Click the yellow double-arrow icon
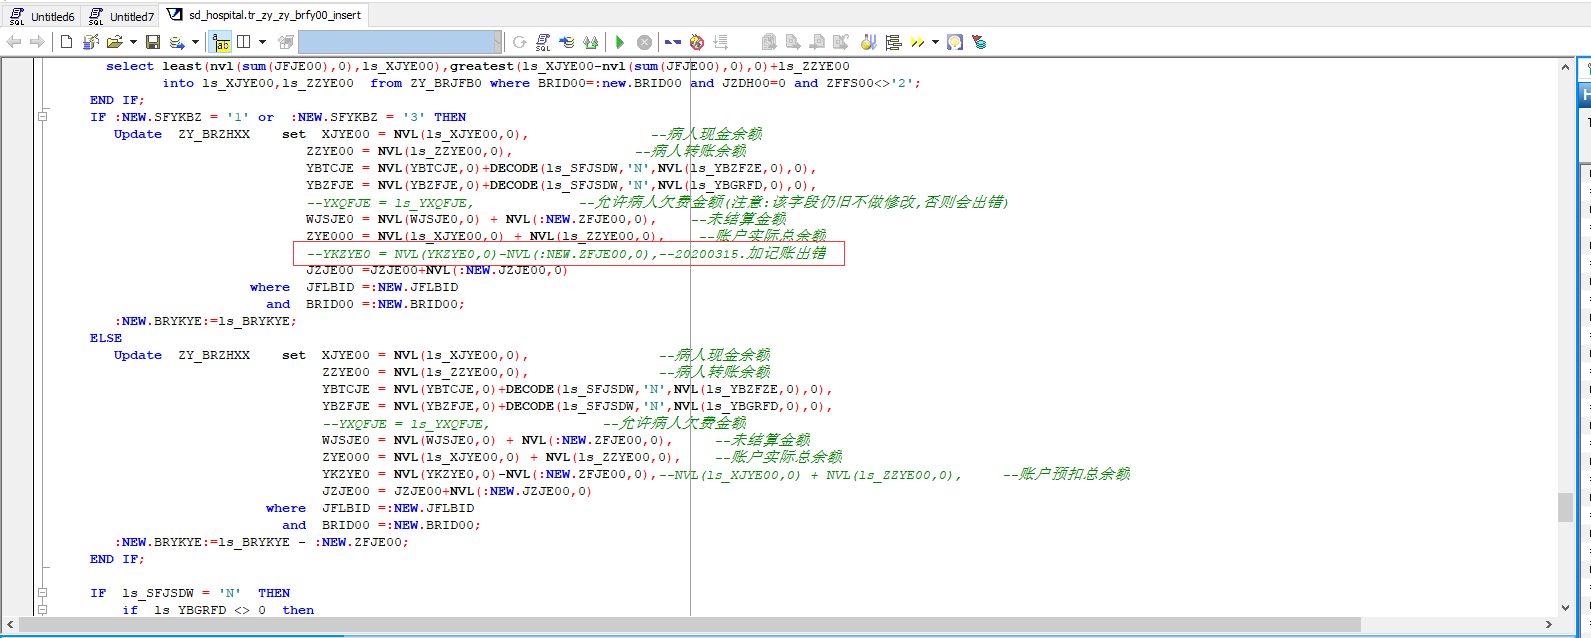Screen dimensions: 1591x638 tap(917, 42)
